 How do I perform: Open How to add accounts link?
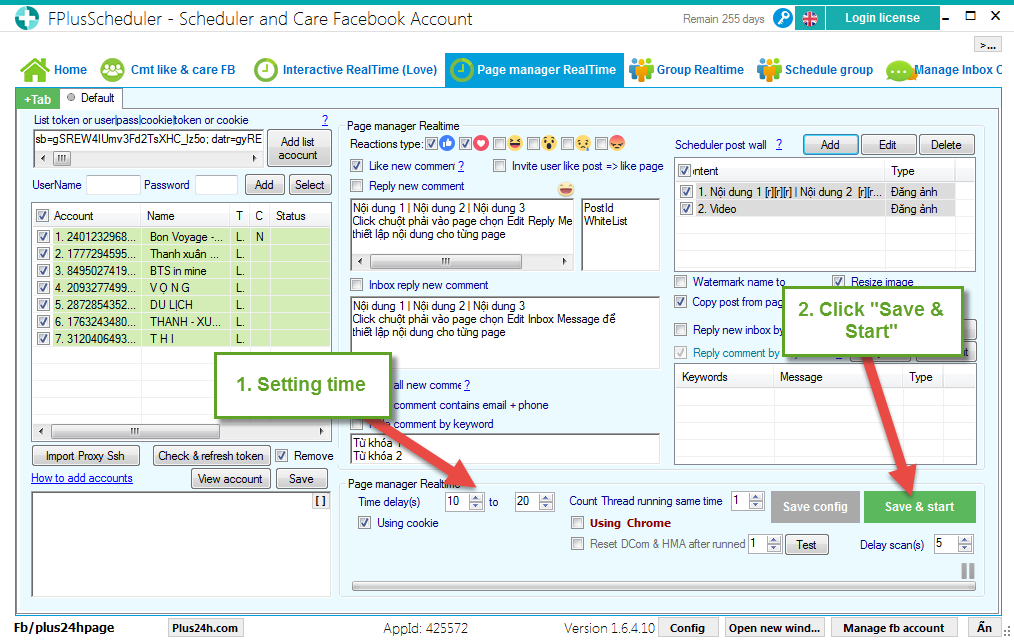coord(82,478)
